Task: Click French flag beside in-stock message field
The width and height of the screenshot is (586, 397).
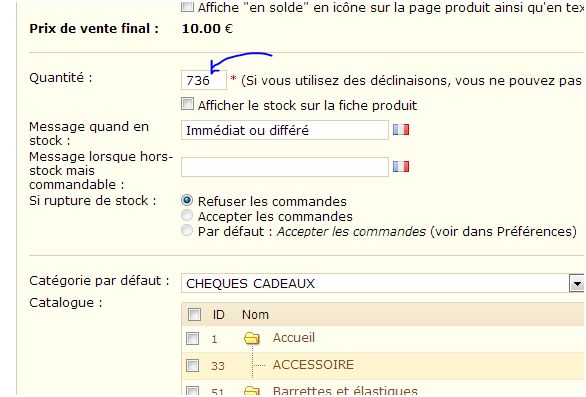Action: (401, 130)
